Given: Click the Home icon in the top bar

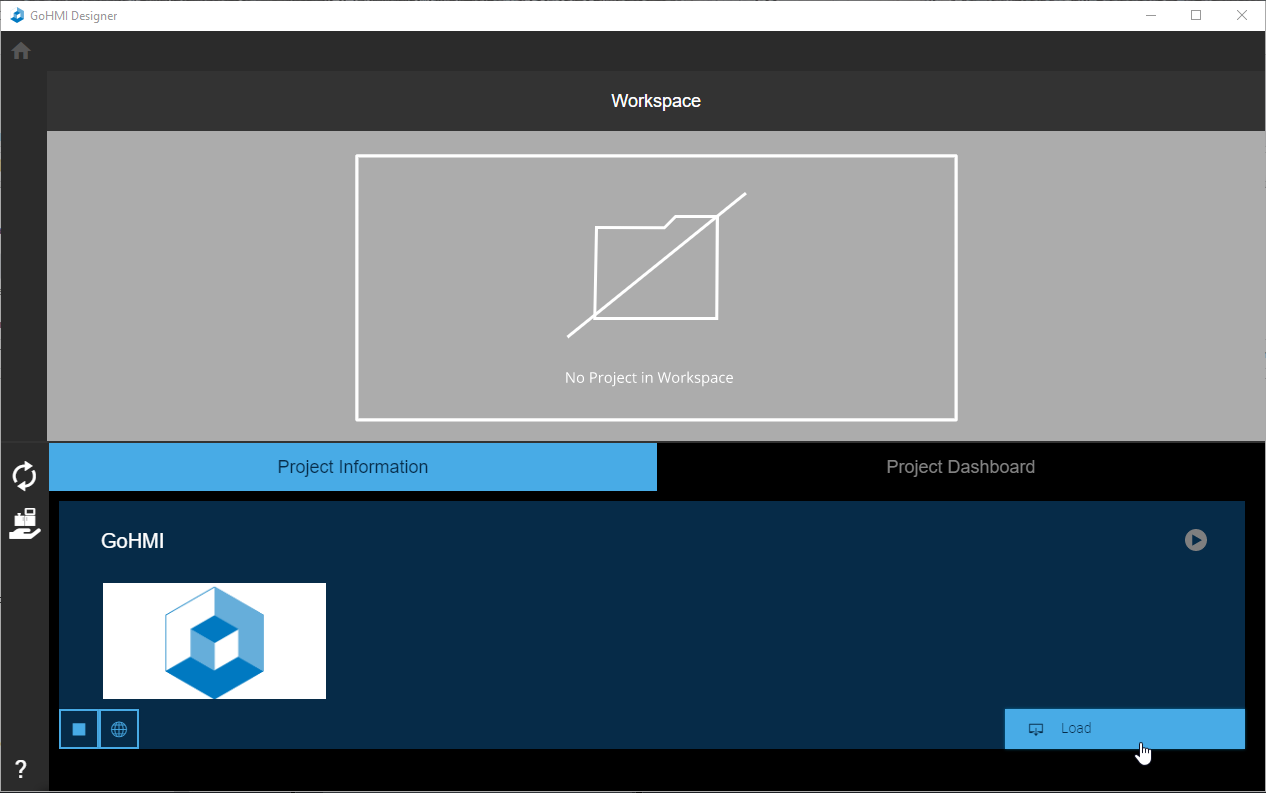Looking at the screenshot, I should point(21,51).
